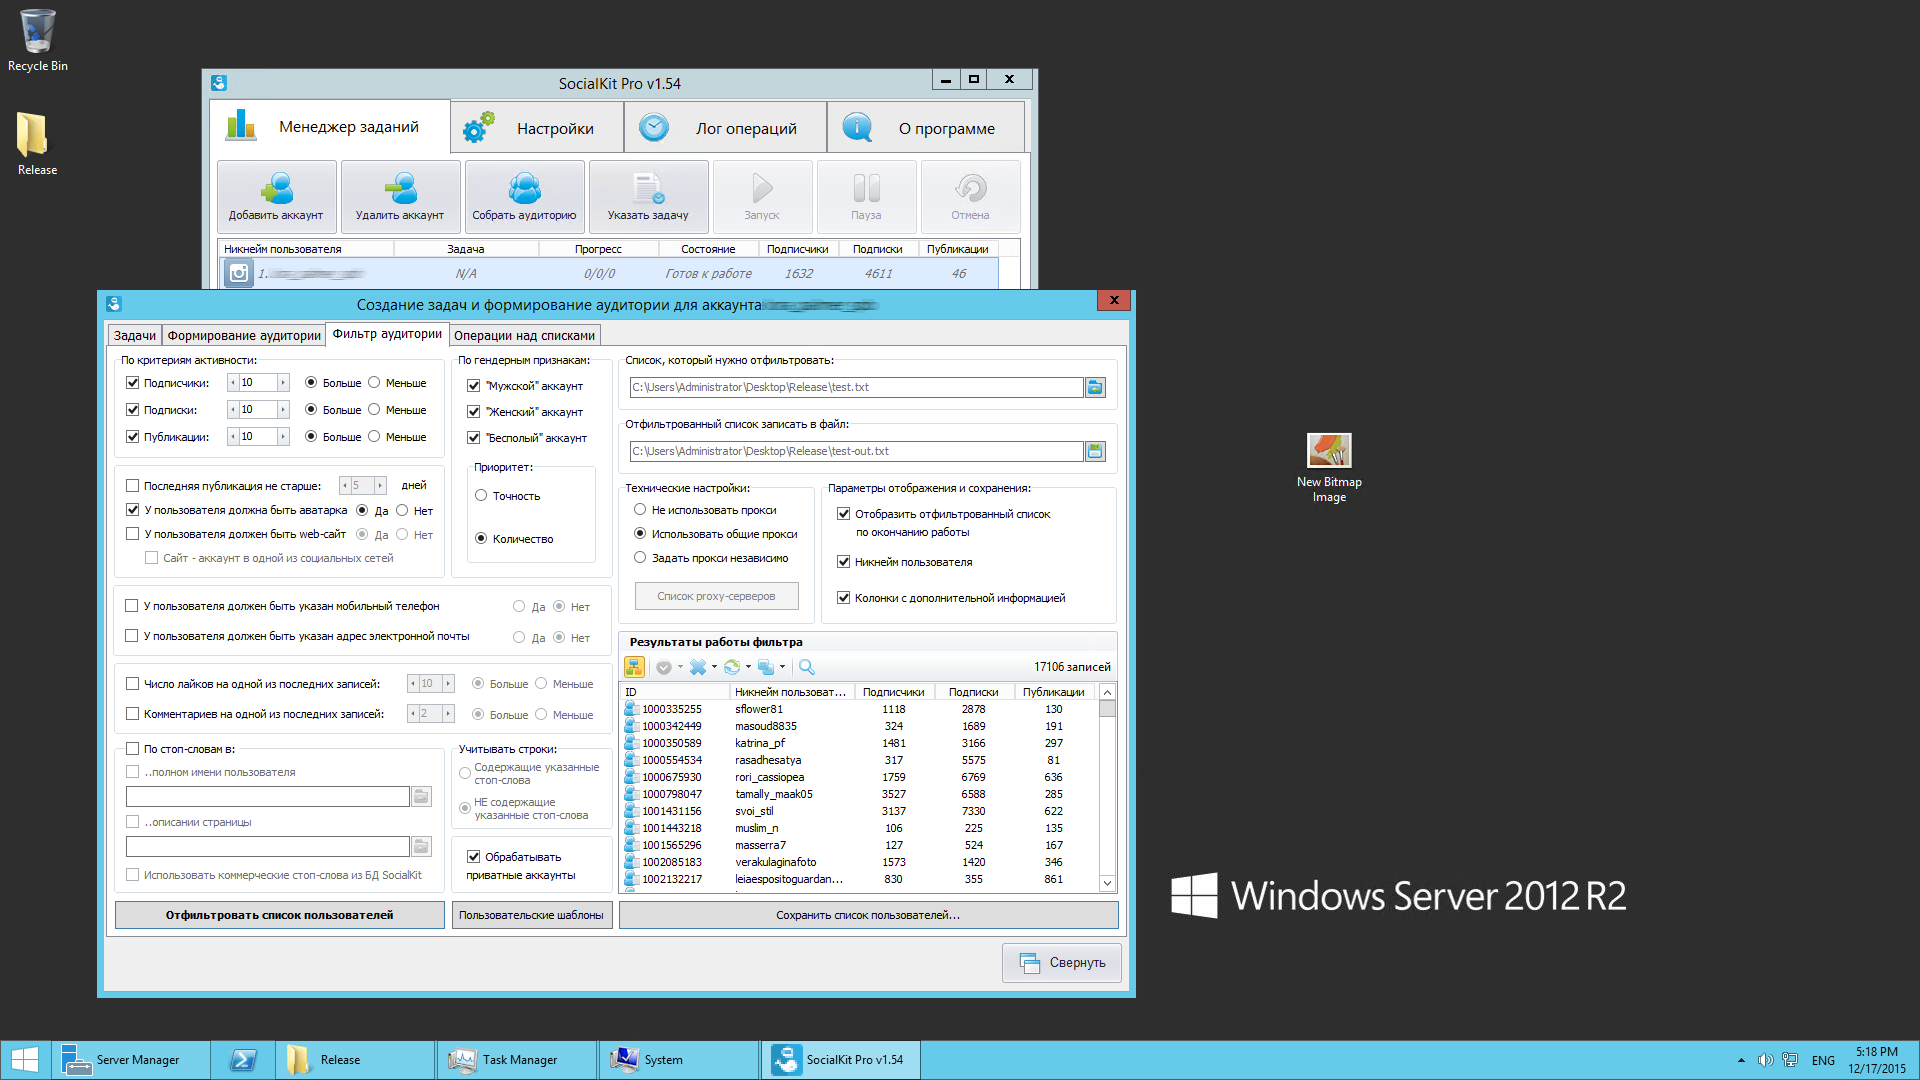
Task: Click the copy windows icon in results toolbar
Action: [x=766, y=667]
